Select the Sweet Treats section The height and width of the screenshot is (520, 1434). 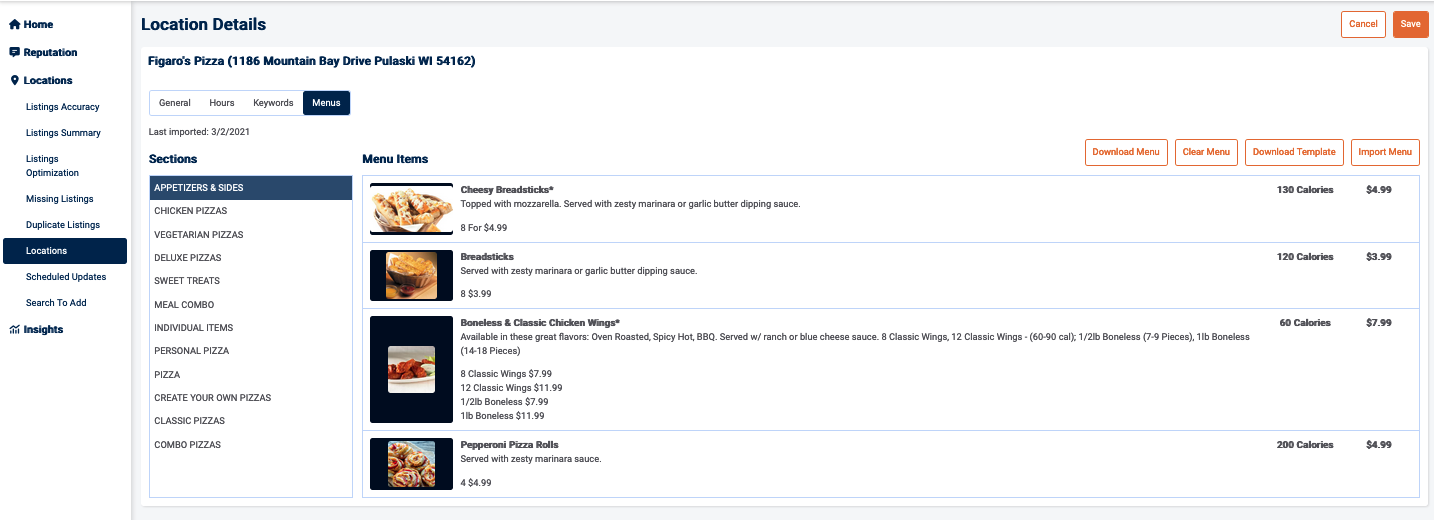[187, 281]
